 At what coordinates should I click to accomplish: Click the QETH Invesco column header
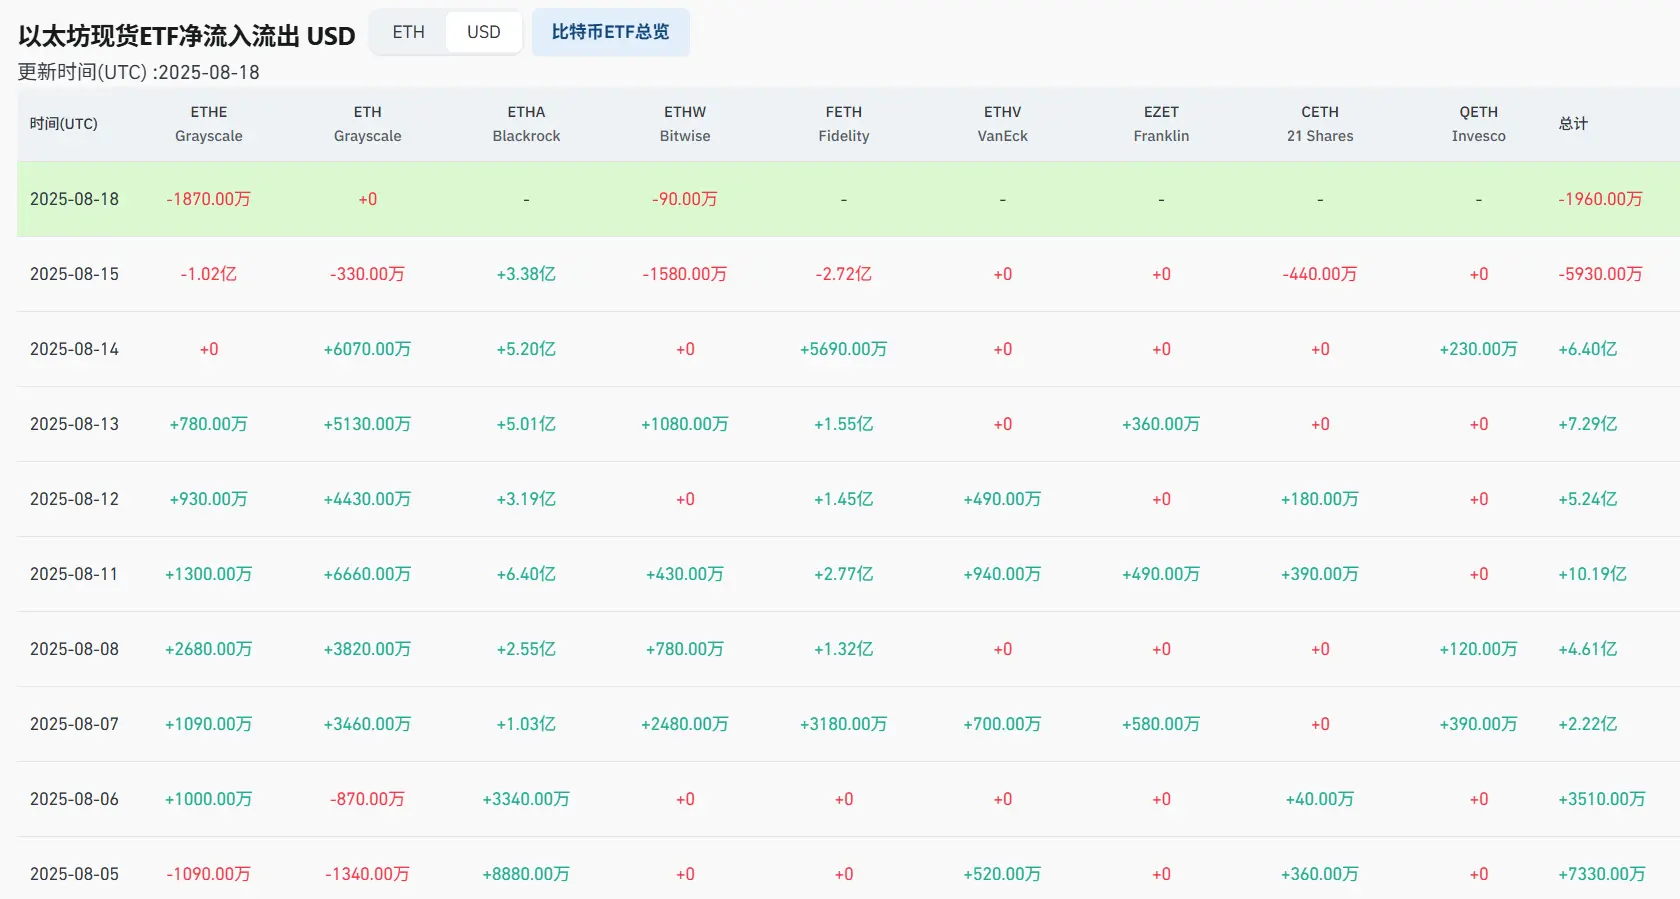point(1479,124)
